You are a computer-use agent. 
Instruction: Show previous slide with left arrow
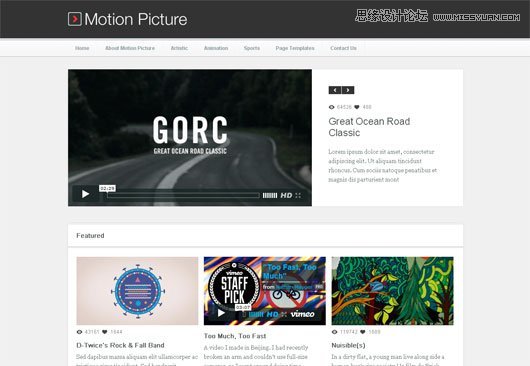point(335,90)
